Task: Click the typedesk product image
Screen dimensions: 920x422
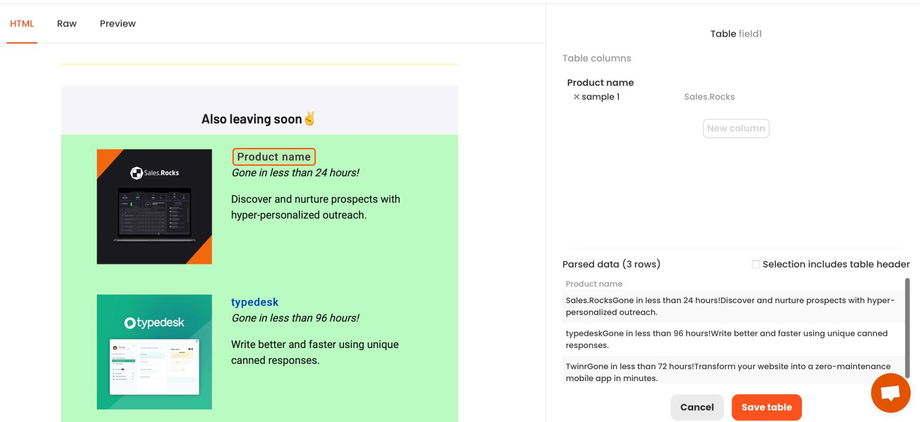Action: click(154, 351)
